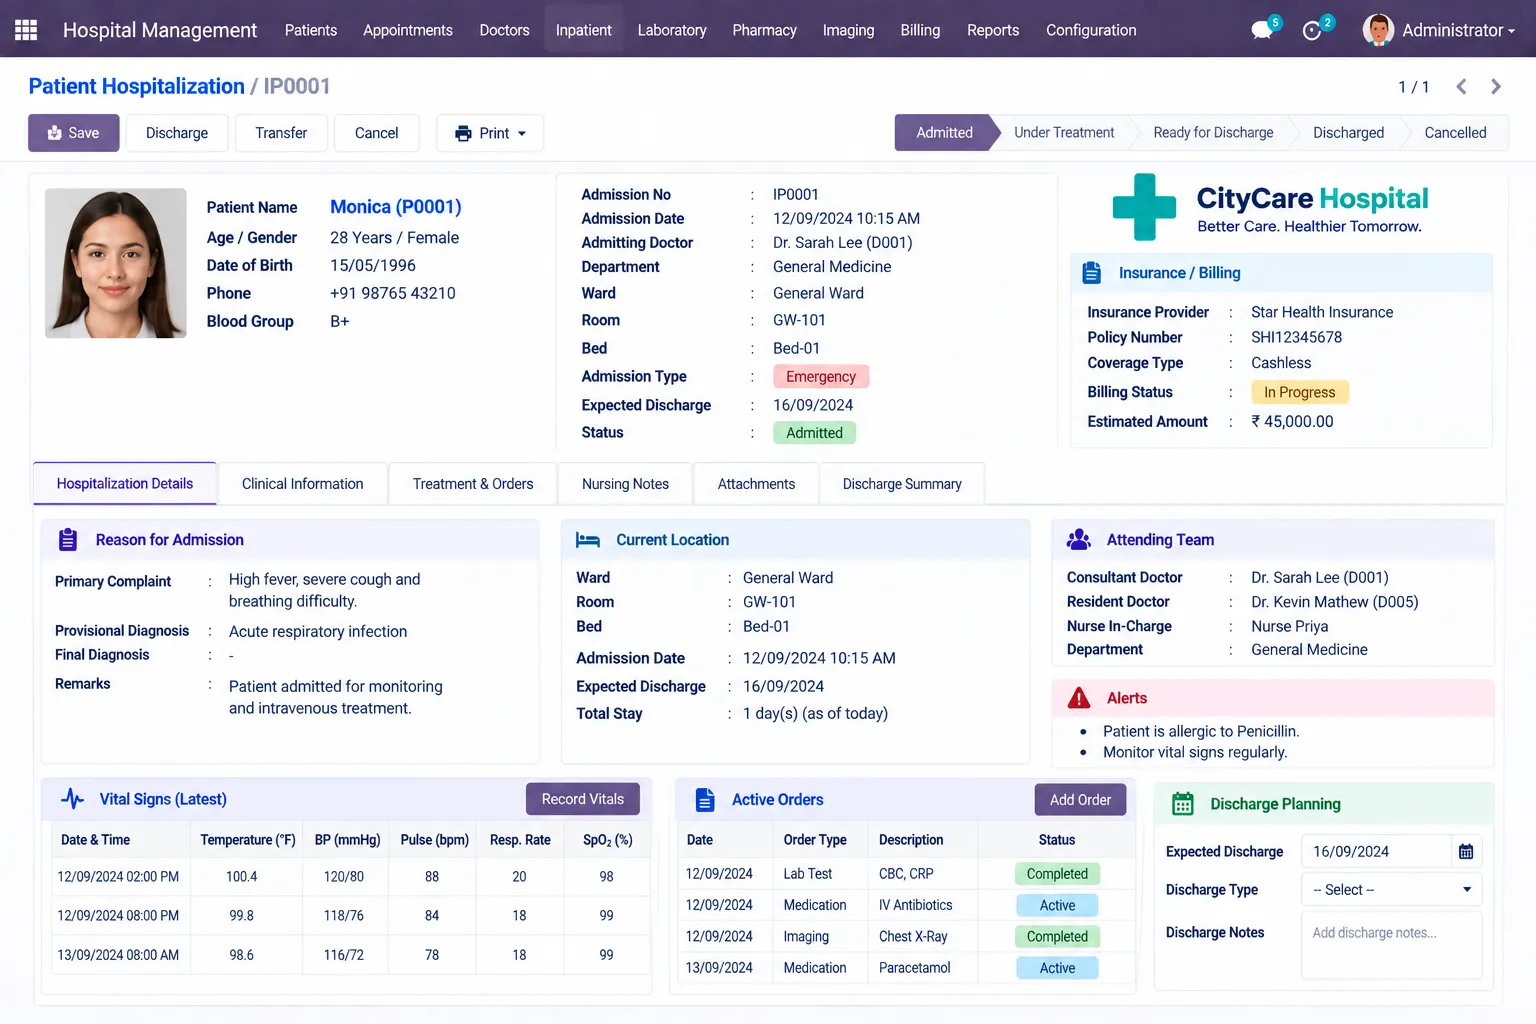Click the Reason for Admission clipboard icon

68,540
